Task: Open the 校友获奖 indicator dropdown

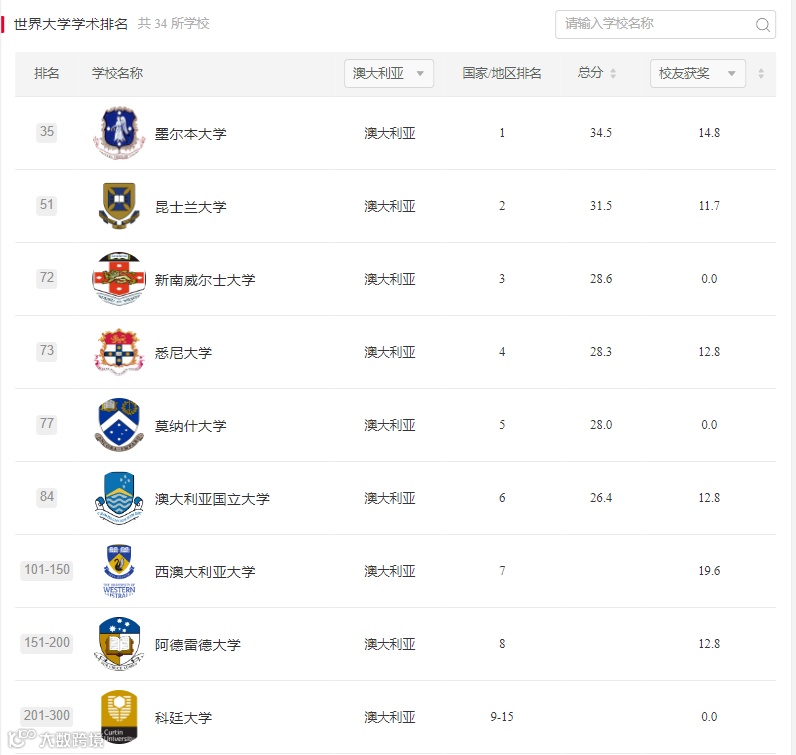Action: pos(698,74)
